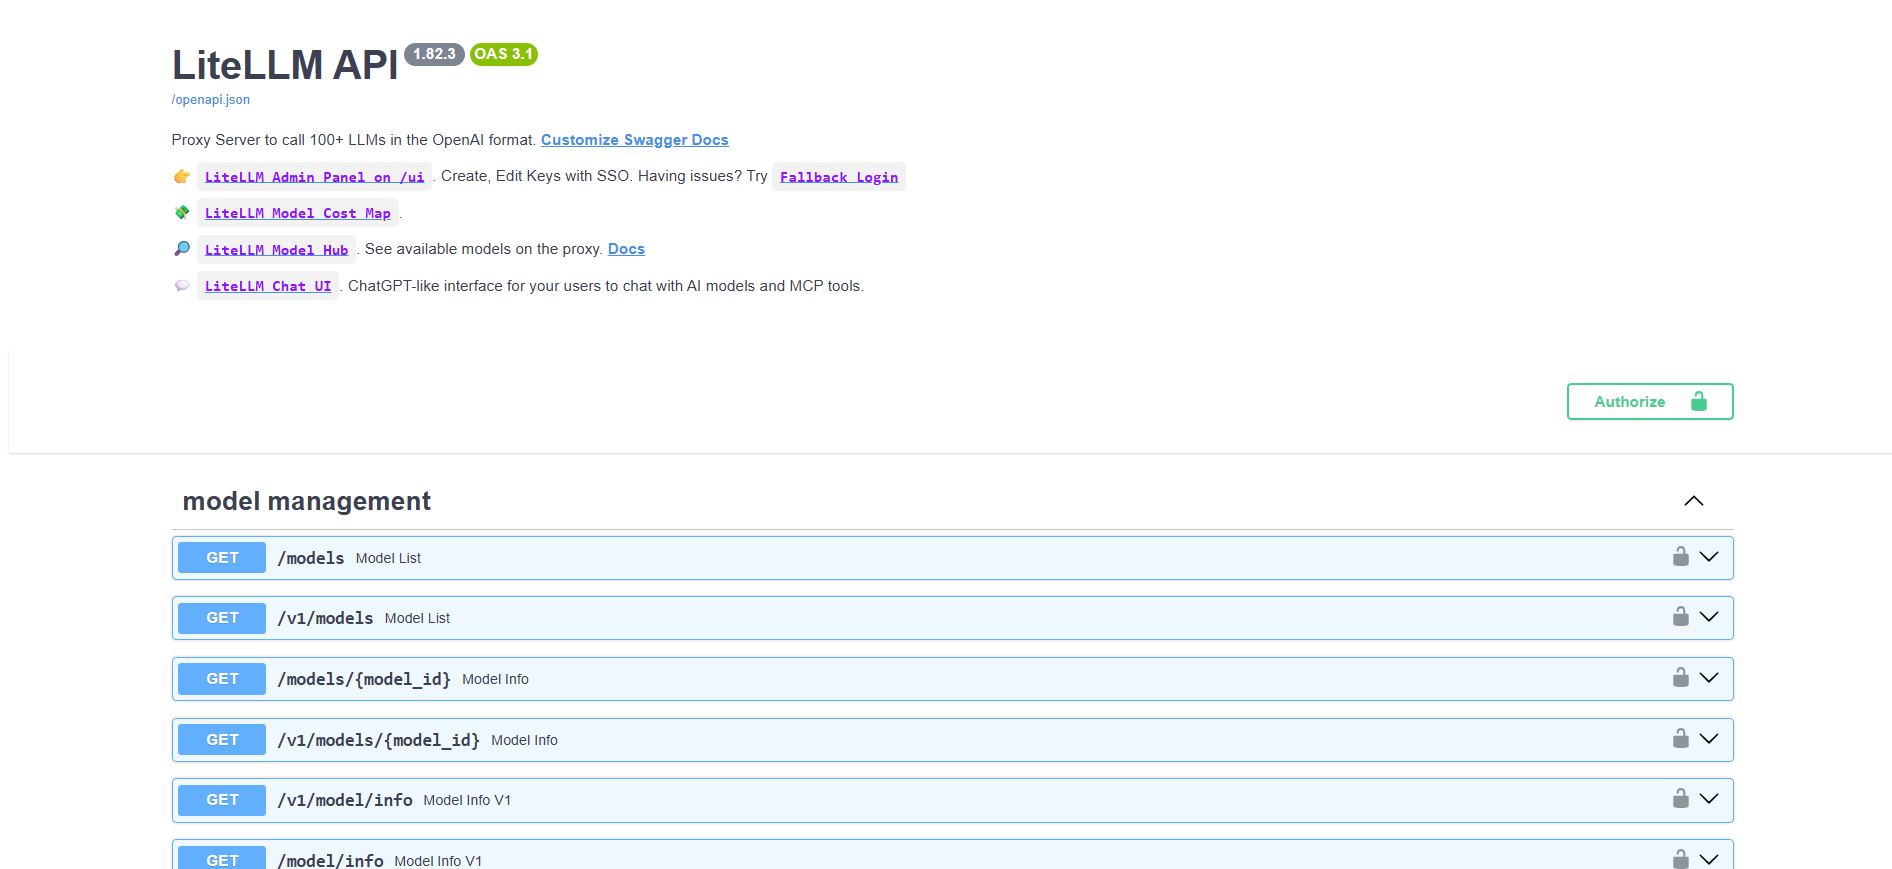Open Customize Swagger Docs link
Image resolution: width=1892 pixels, height=869 pixels.
pyautogui.click(x=635, y=140)
